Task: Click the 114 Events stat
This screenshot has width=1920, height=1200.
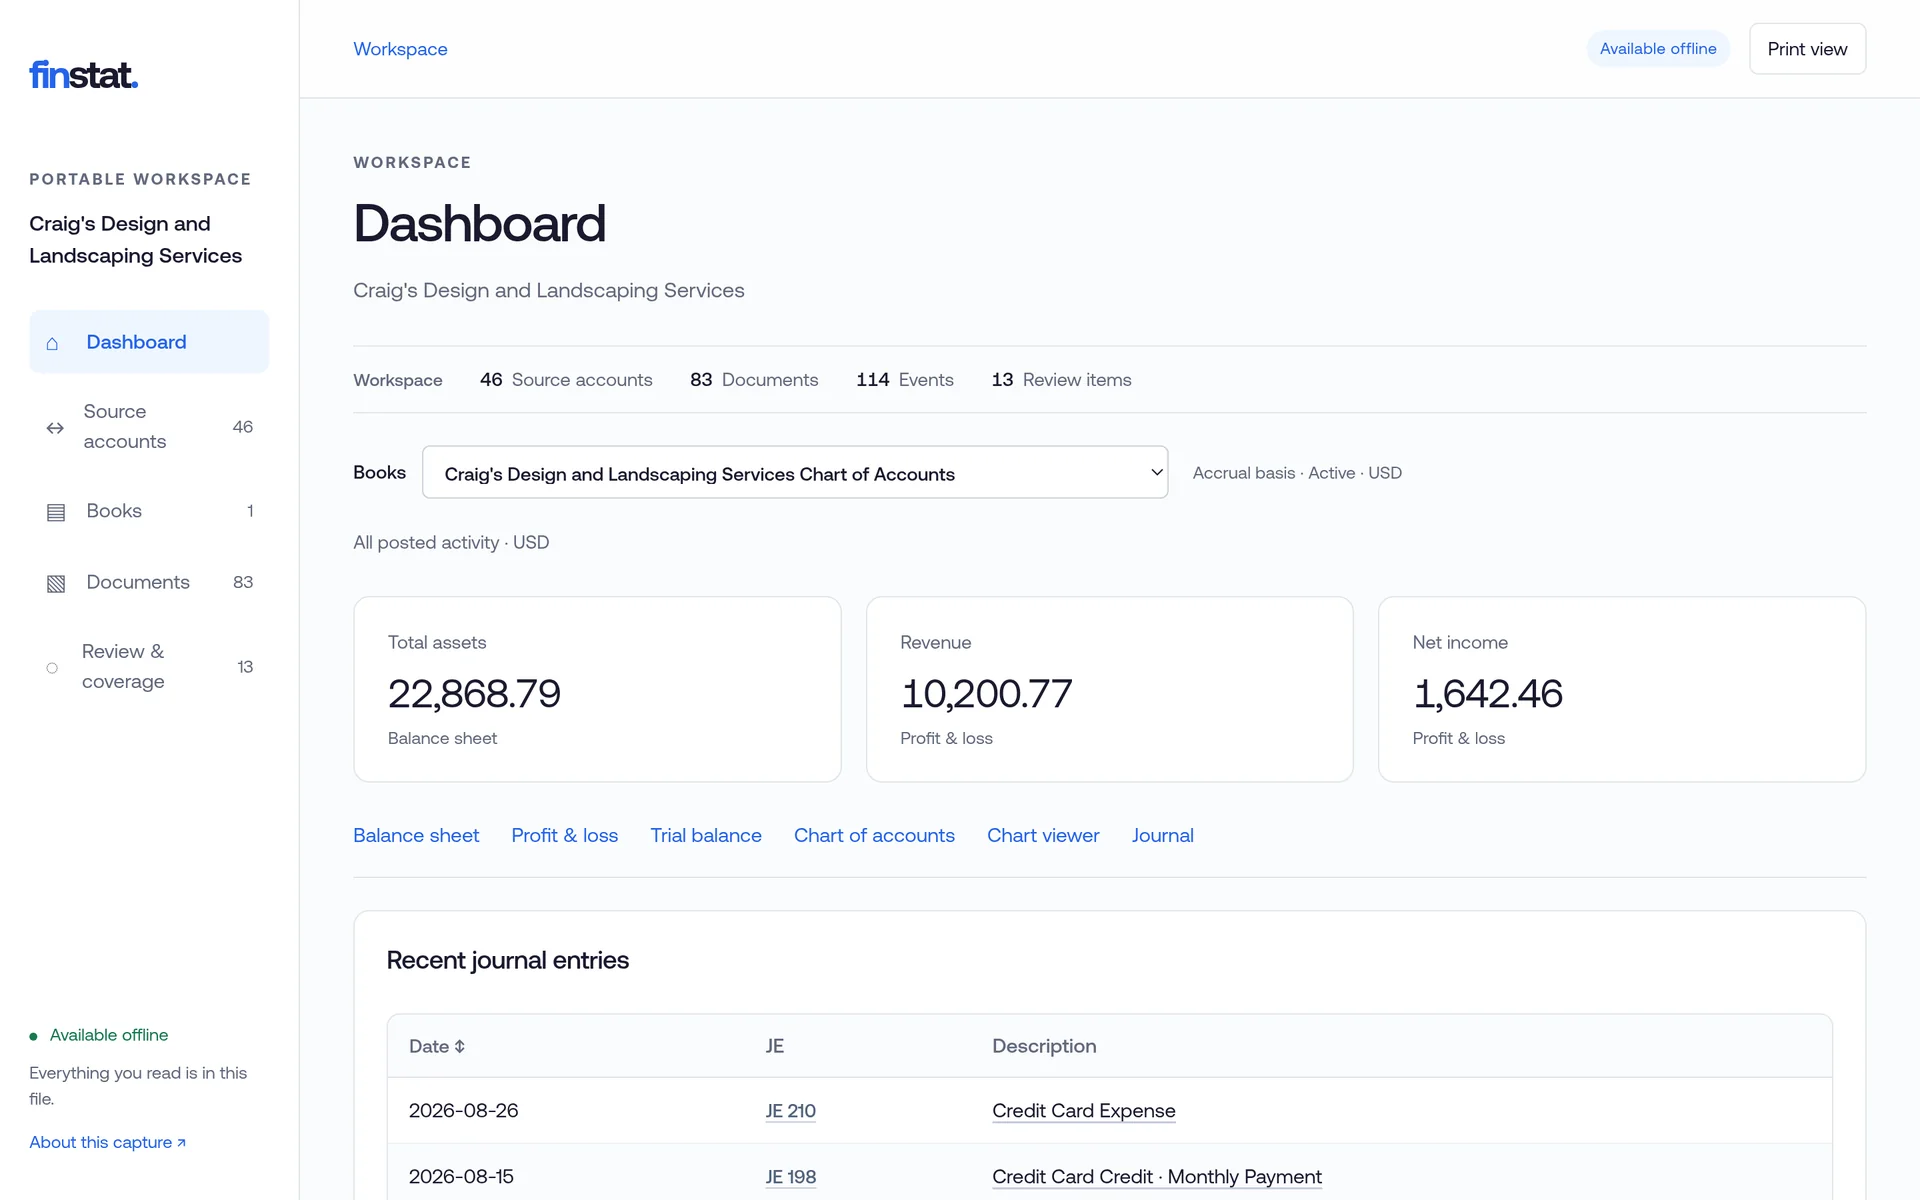Action: tap(905, 380)
